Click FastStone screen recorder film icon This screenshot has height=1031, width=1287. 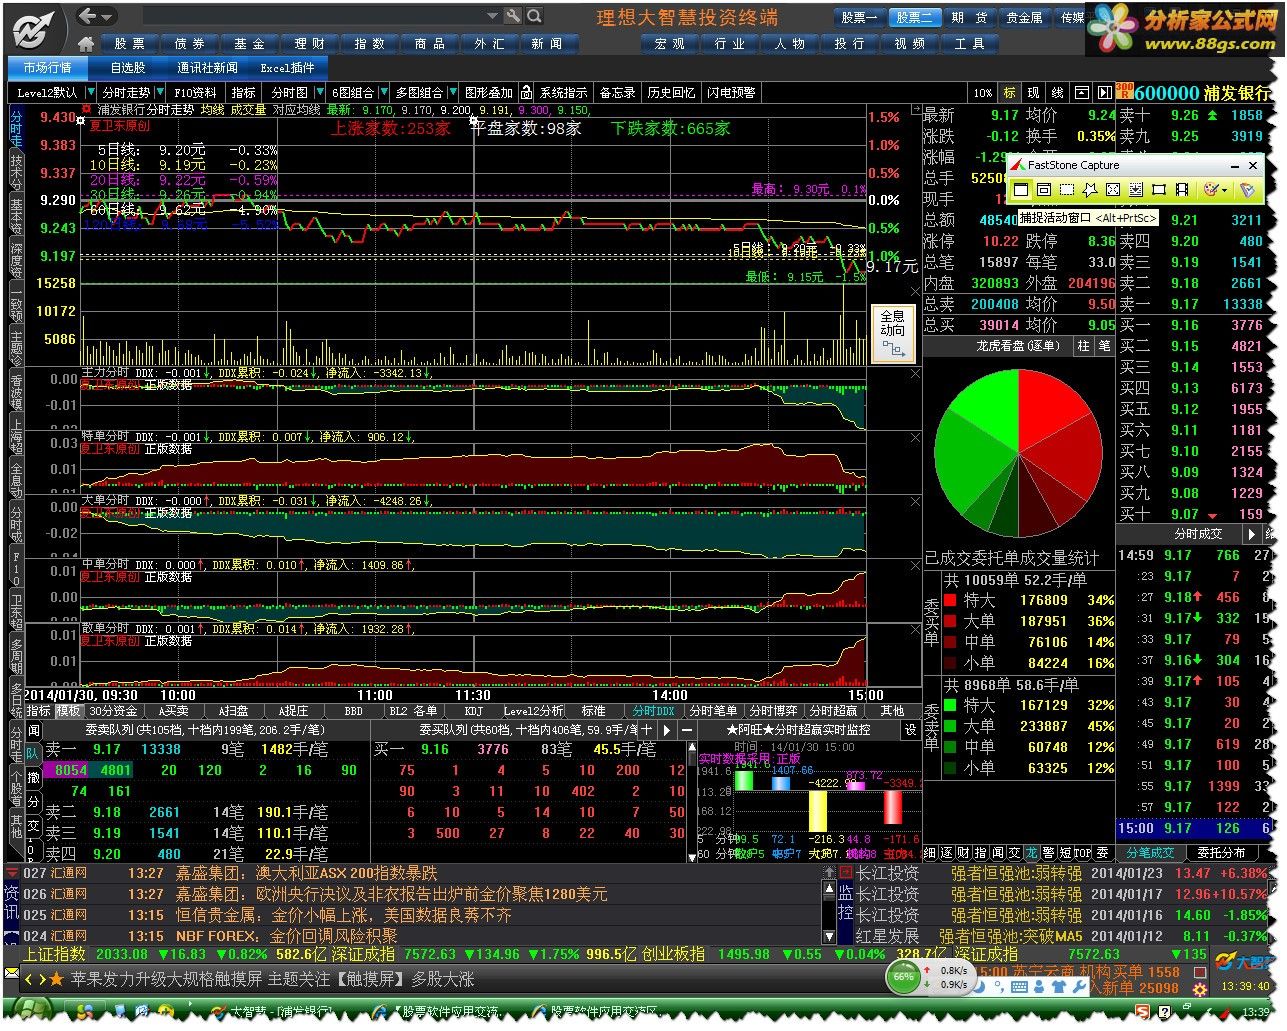[x=1182, y=189]
